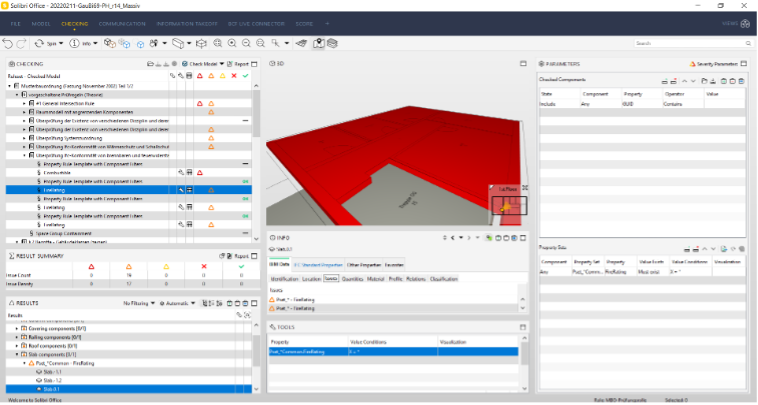Viewport: 758px width, 405px height.
Task: Click the Search input field
Action: [688, 44]
